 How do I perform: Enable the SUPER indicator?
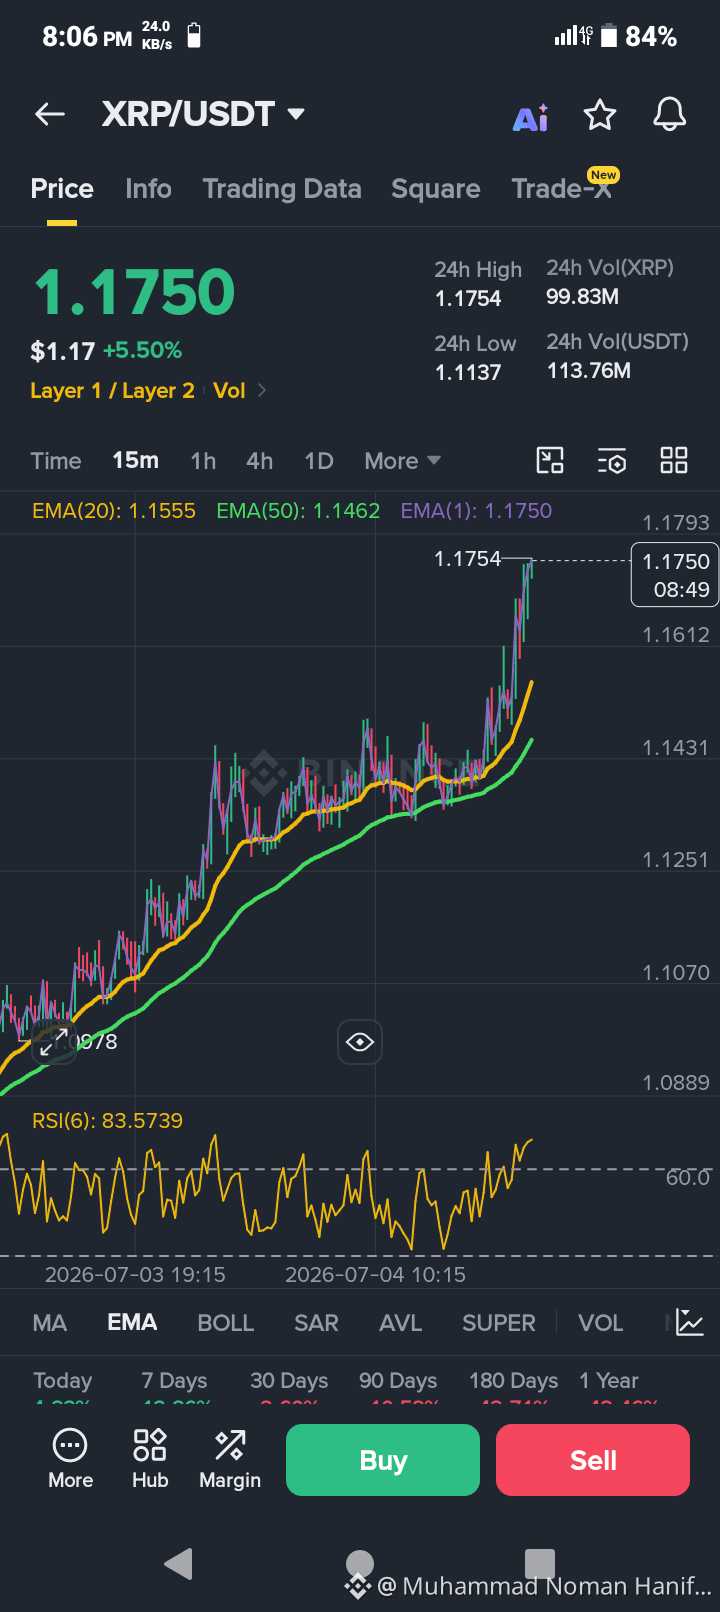(499, 1323)
